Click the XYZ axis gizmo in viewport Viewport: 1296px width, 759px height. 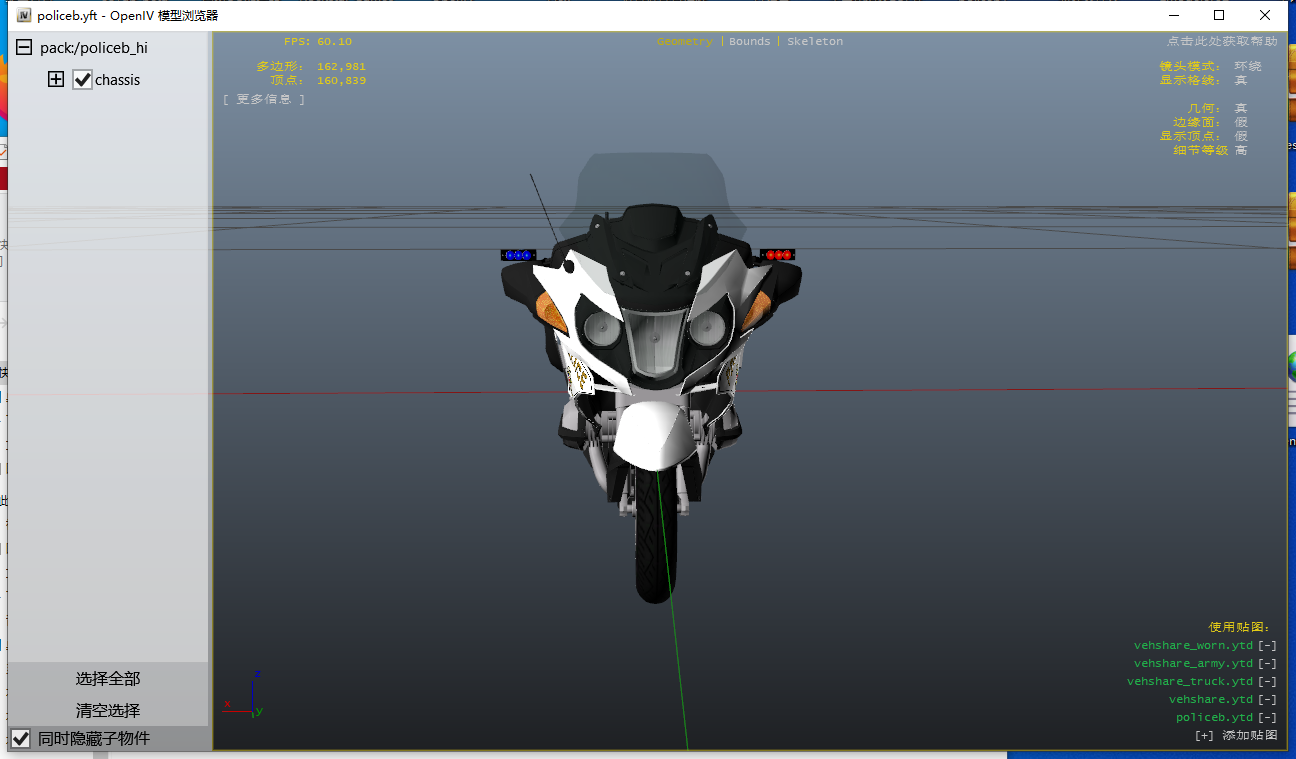click(248, 696)
